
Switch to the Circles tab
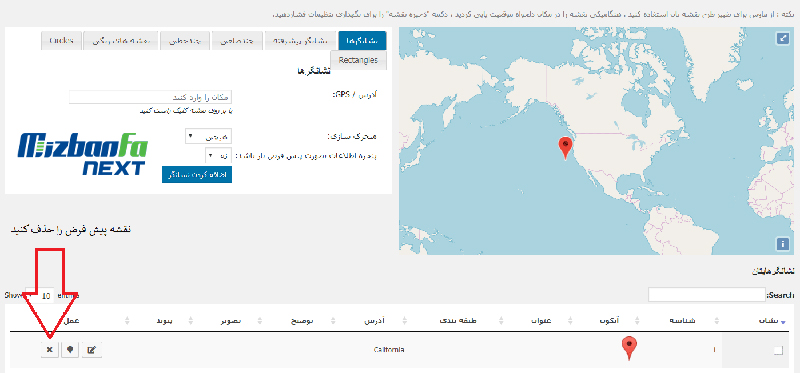pyautogui.click(x=62, y=40)
